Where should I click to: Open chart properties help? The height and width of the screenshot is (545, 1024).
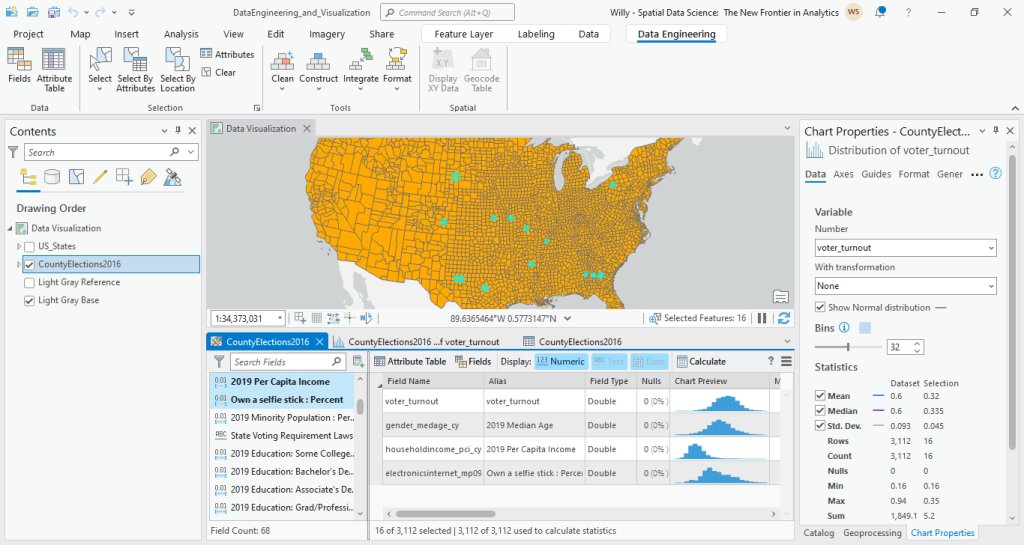[995, 174]
